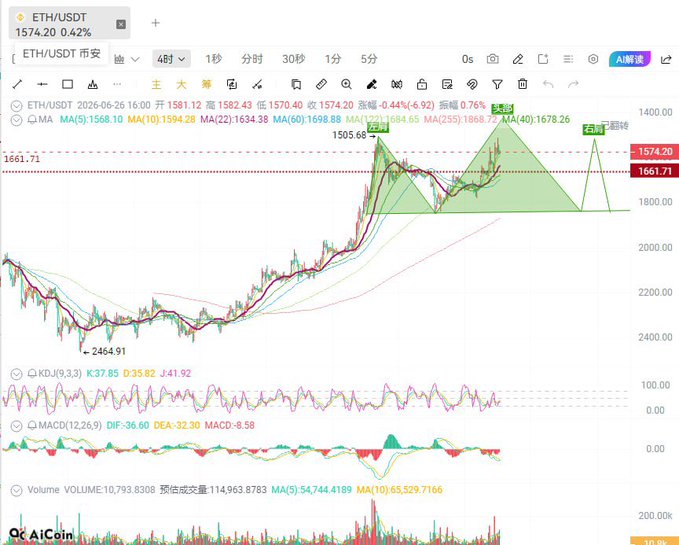Click the bookmark copy icon
Screen dimensions: 679x545
point(296,84)
